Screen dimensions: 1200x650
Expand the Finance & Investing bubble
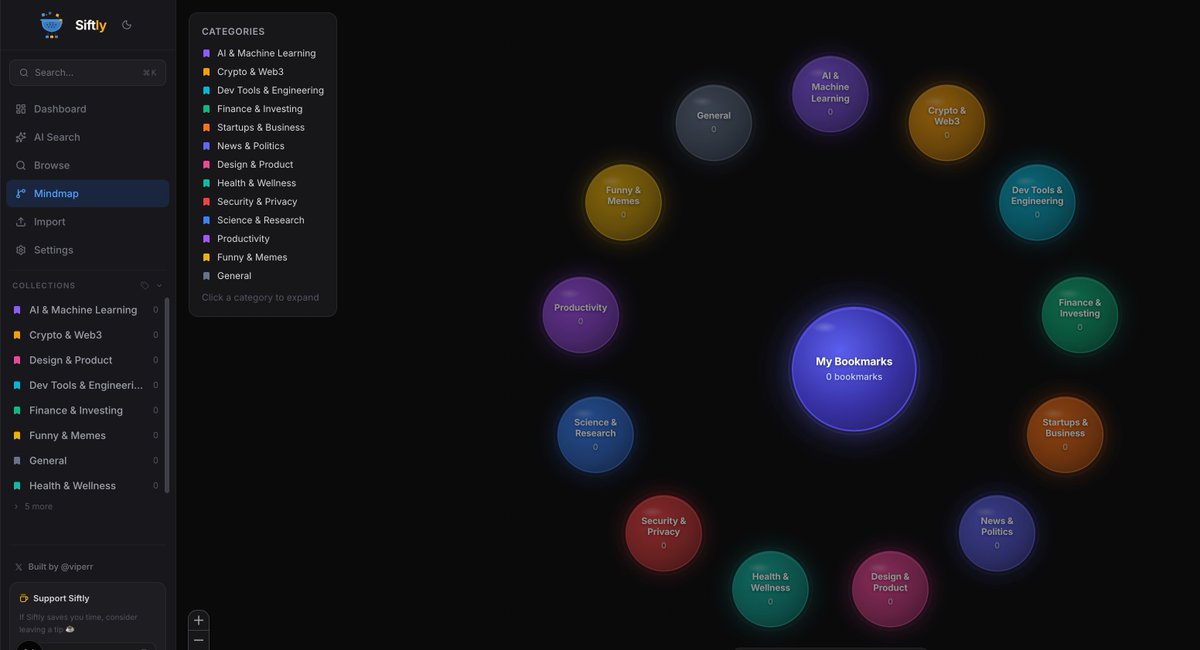pos(1080,314)
